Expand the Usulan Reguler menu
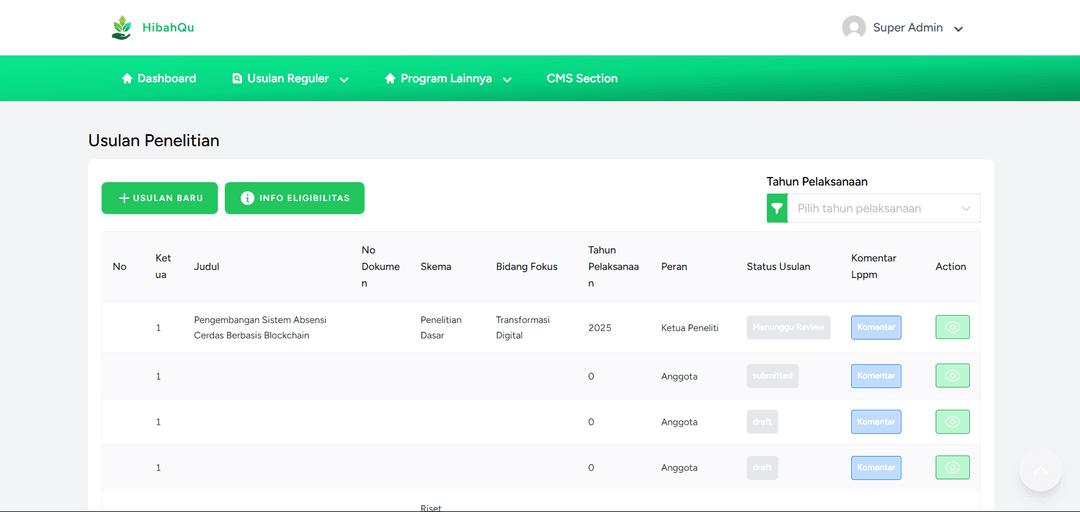 tap(290, 79)
